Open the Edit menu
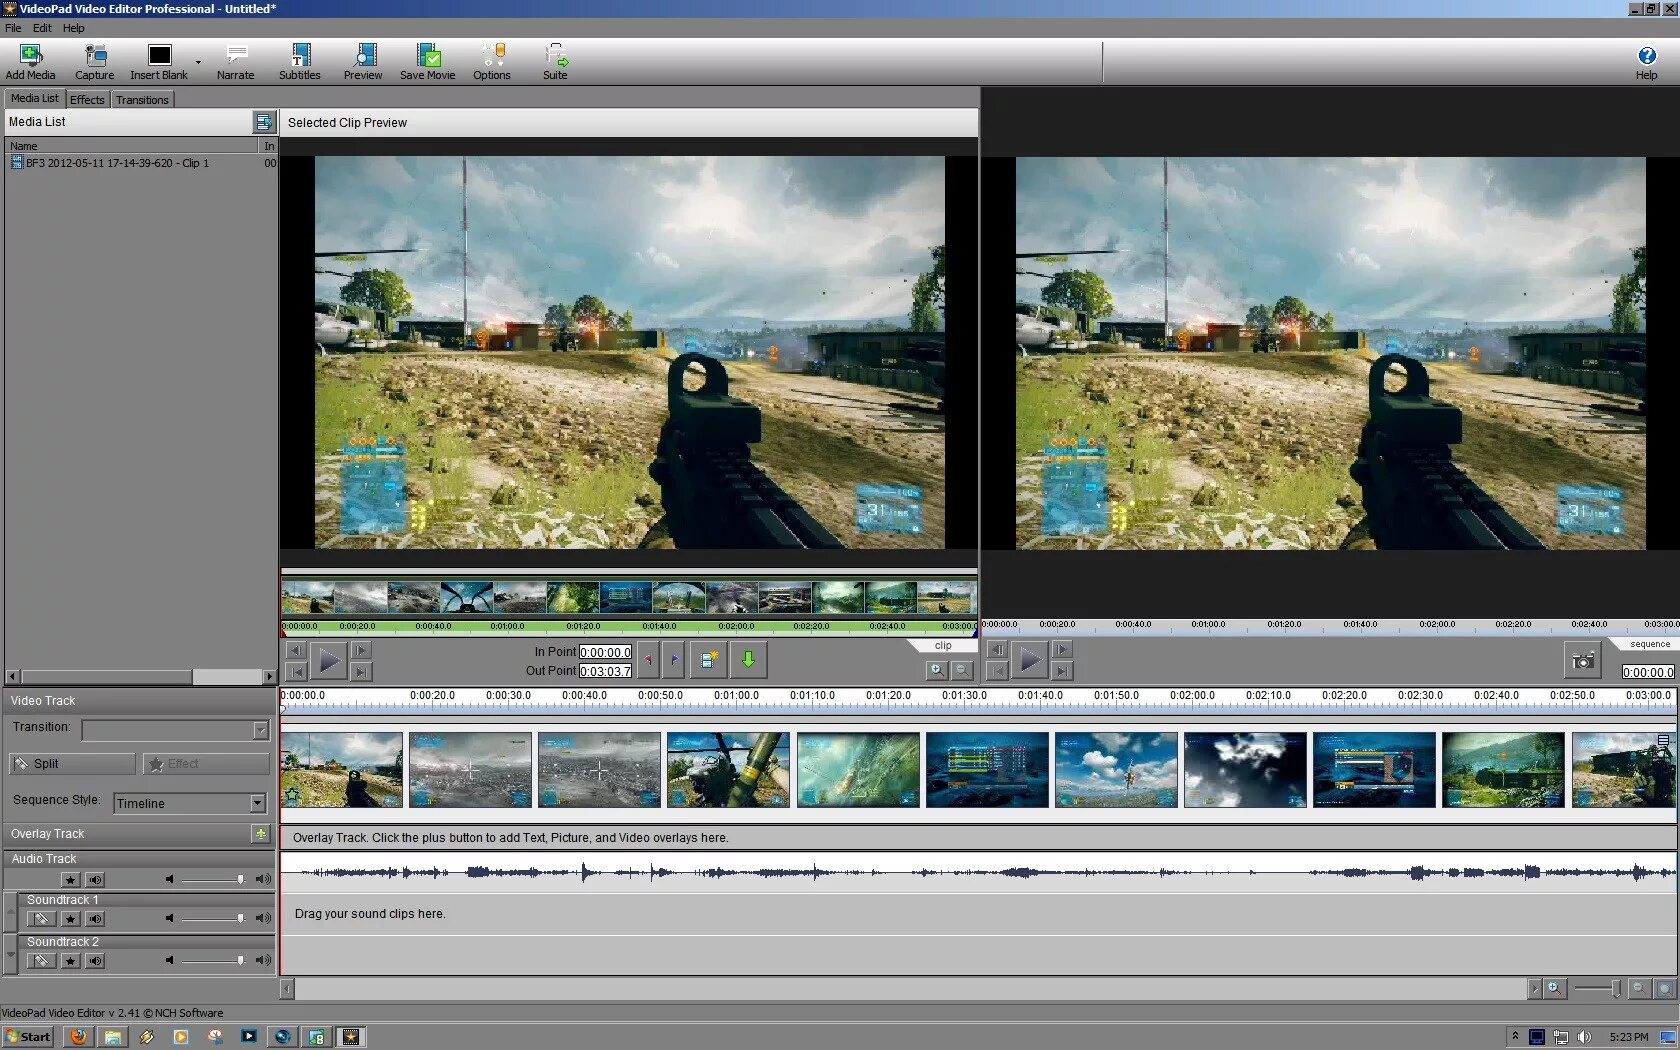1680x1050 pixels. tap(42, 28)
